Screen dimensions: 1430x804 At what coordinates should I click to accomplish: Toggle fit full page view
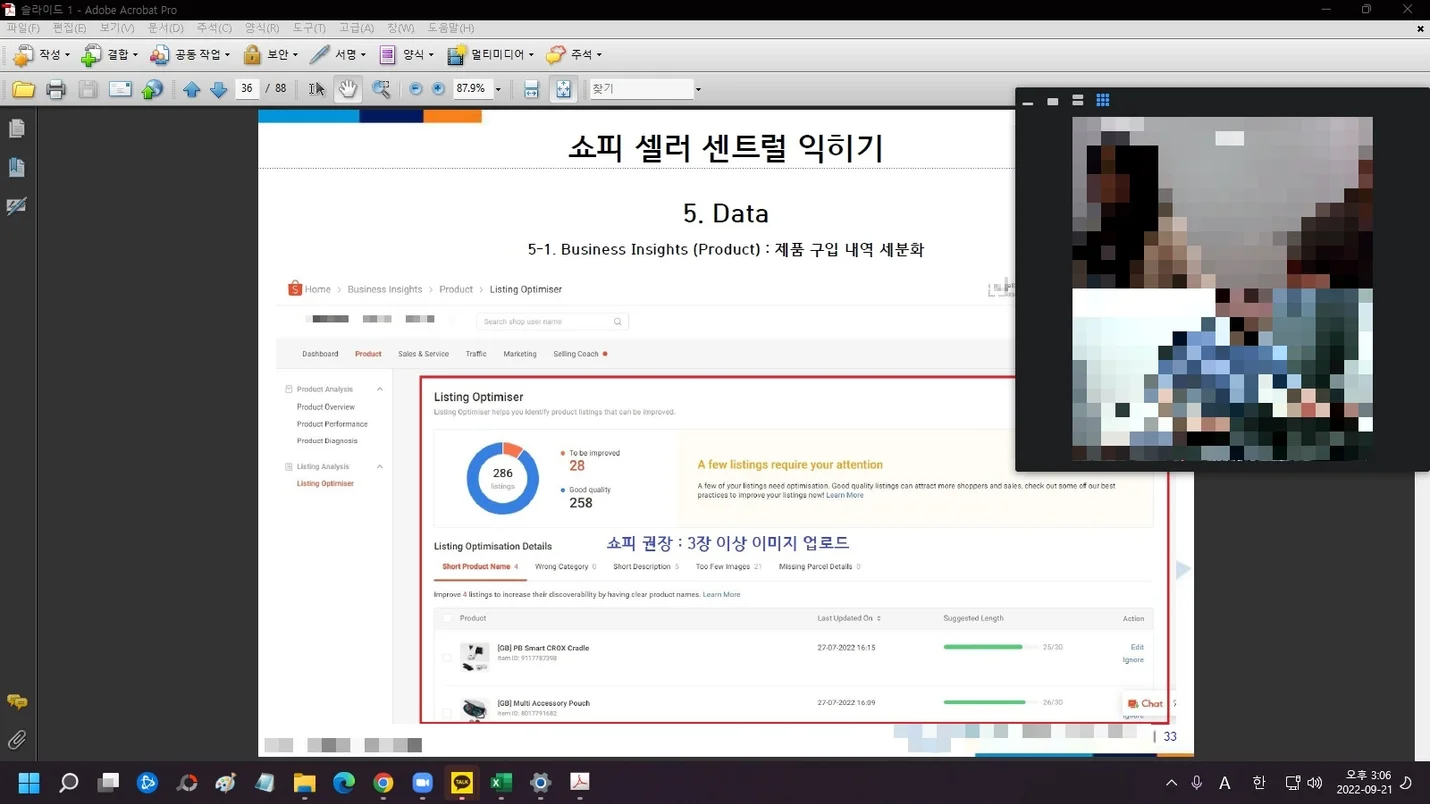pos(564,89)
